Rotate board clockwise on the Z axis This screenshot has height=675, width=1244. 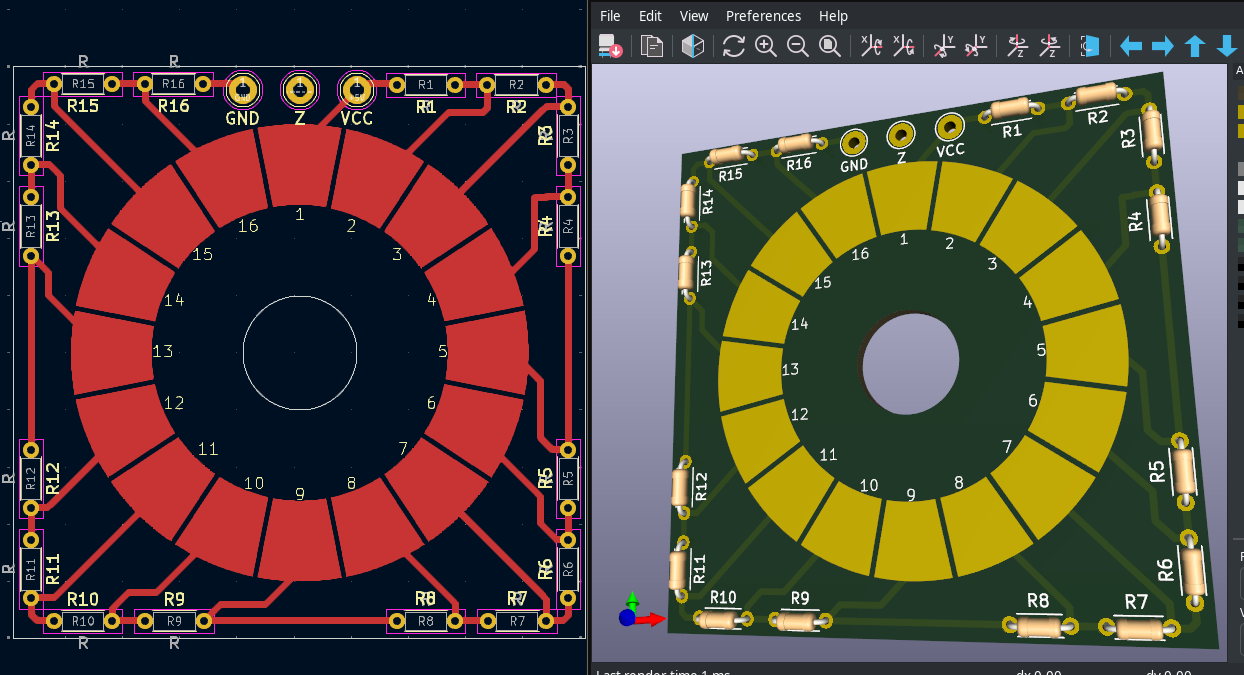pos(1017,45)
